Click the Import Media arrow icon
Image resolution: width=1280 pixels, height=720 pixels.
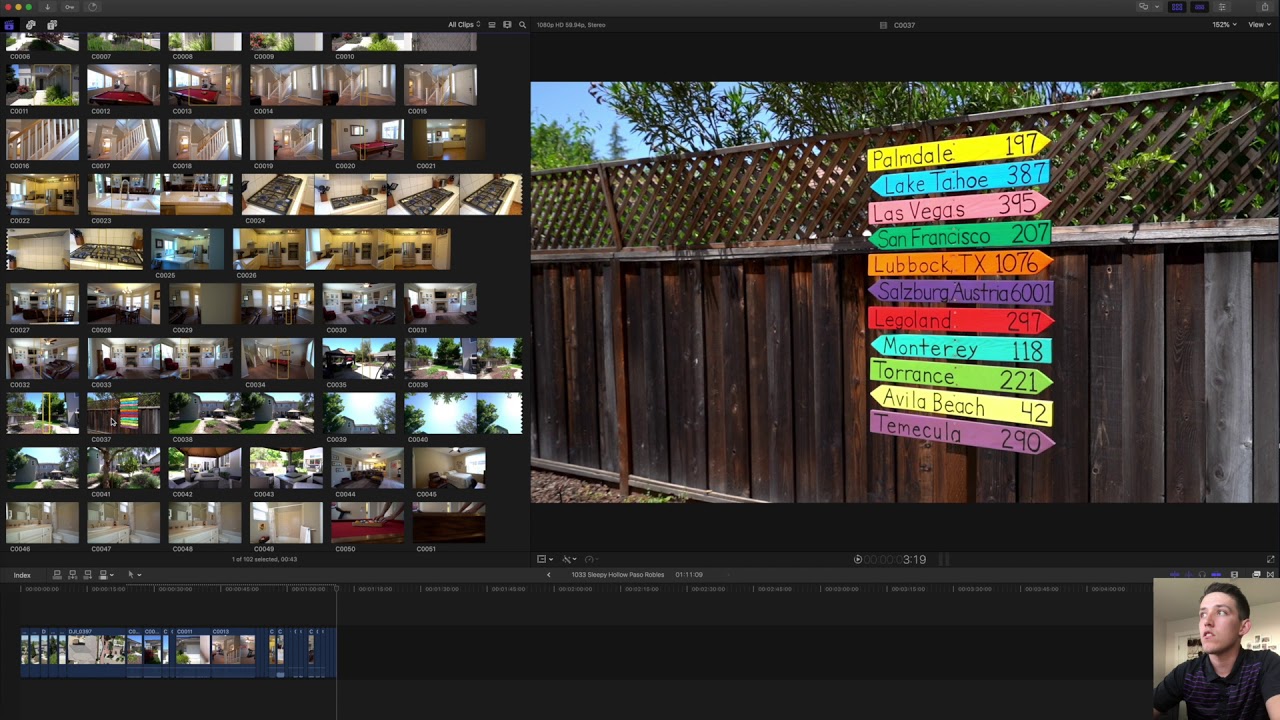coord(47,7)
